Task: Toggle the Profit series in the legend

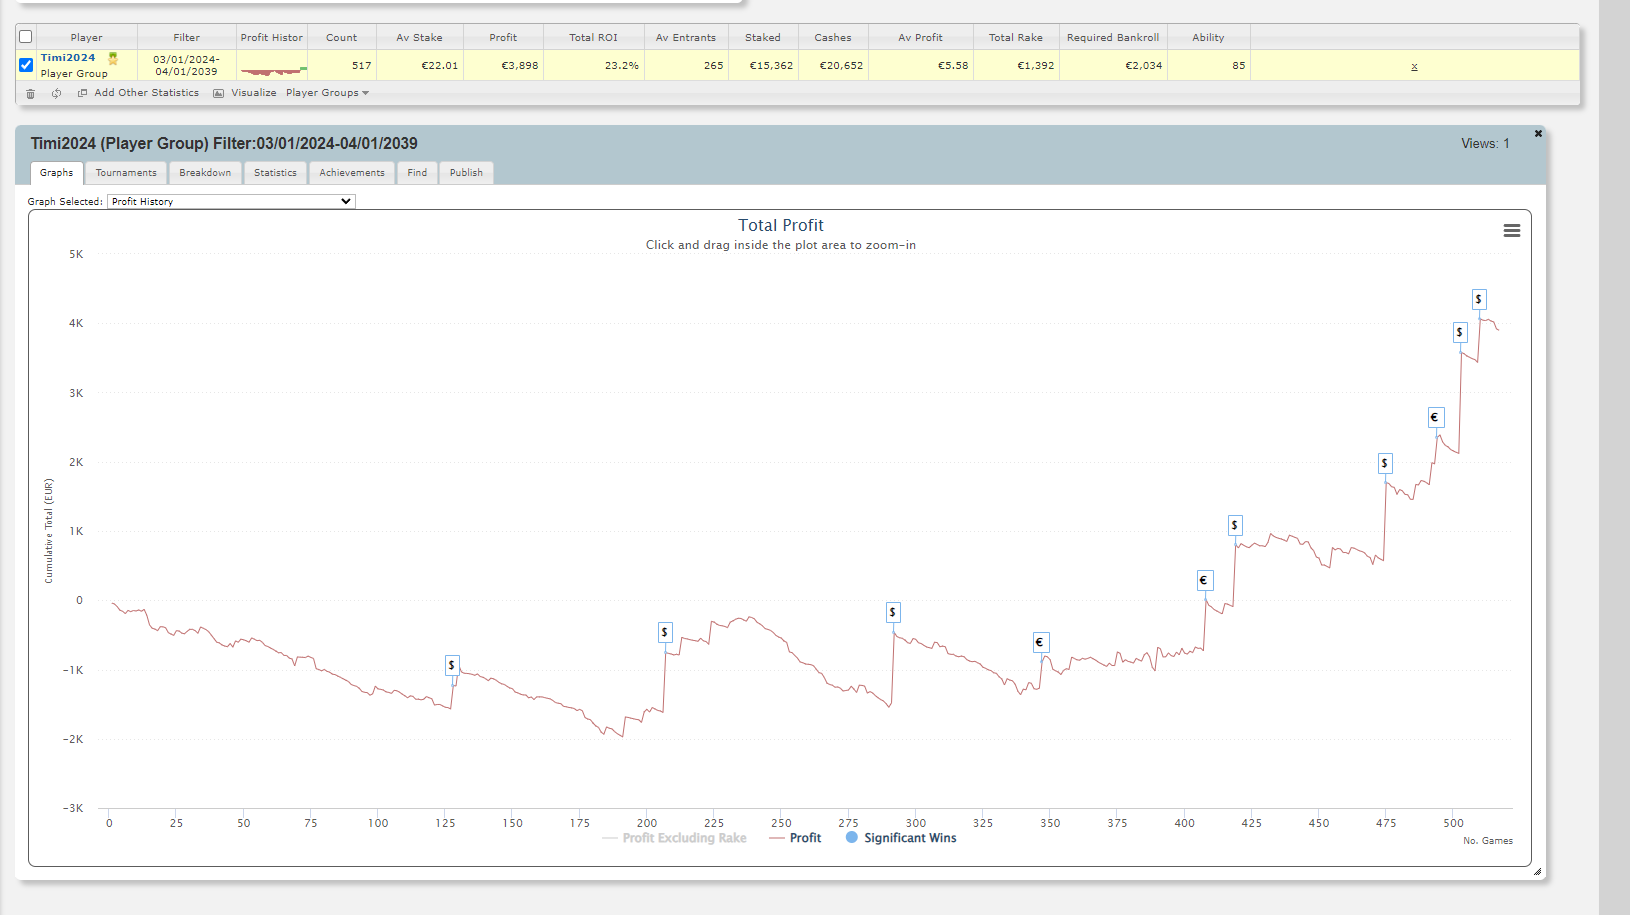Action: [x=804, y=838]
